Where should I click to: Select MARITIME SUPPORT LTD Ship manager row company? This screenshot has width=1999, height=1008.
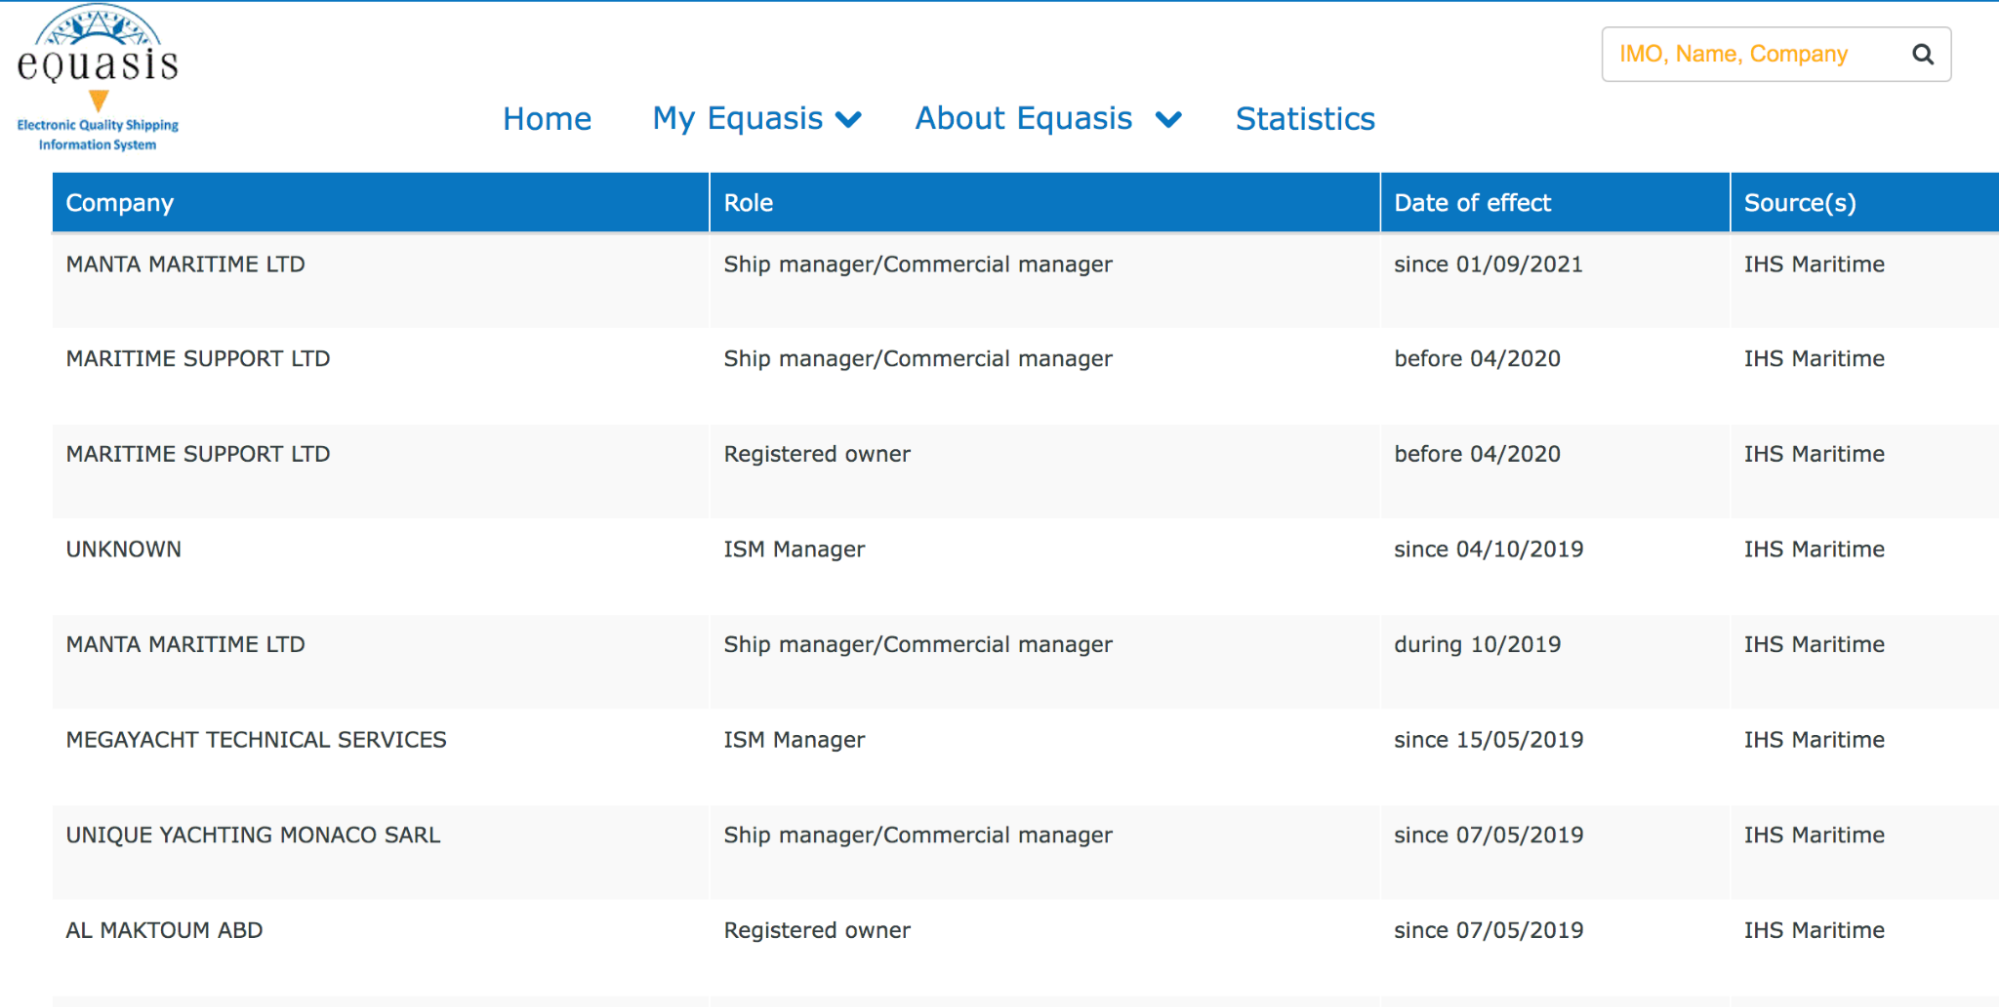(x=198, y=359)
